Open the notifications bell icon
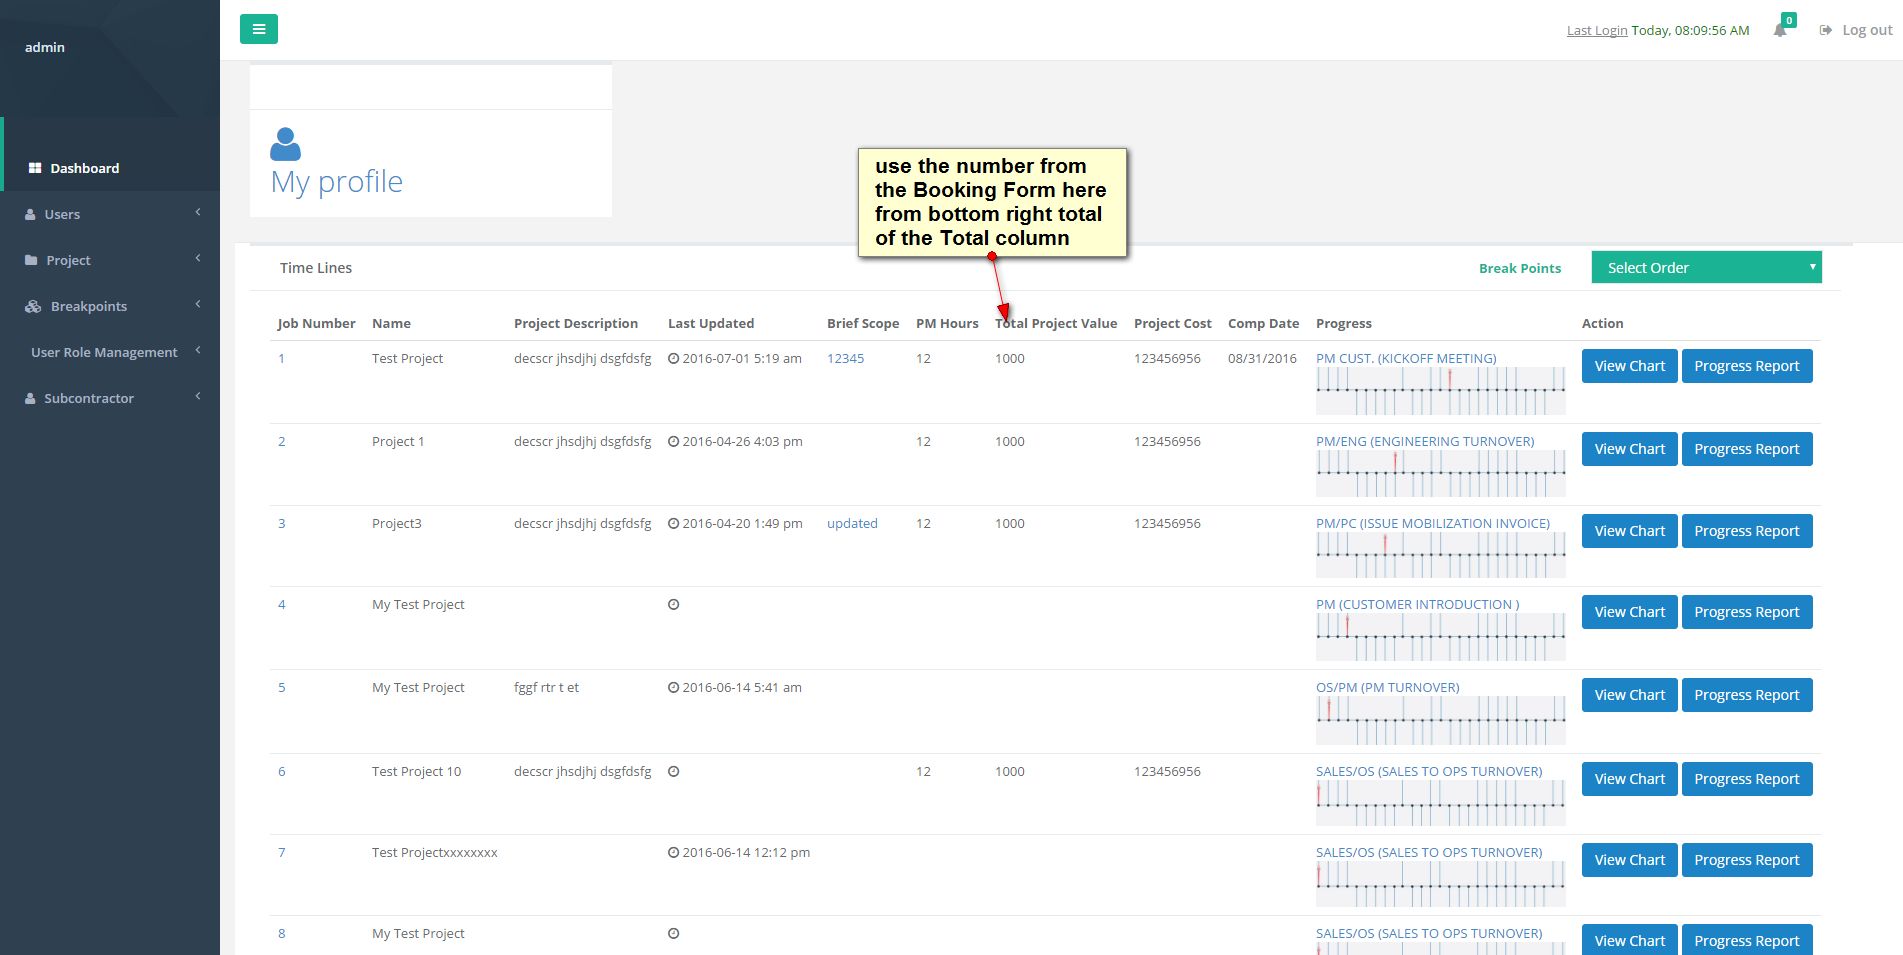This screenshot has width=1903, height=955. [1780, 30]
